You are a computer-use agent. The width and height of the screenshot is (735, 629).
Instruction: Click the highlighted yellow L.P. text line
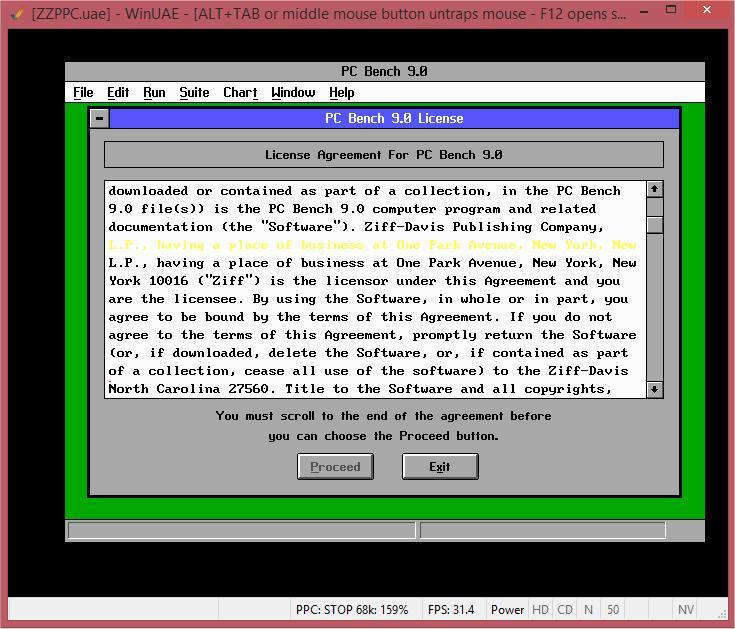pos(372,245)
